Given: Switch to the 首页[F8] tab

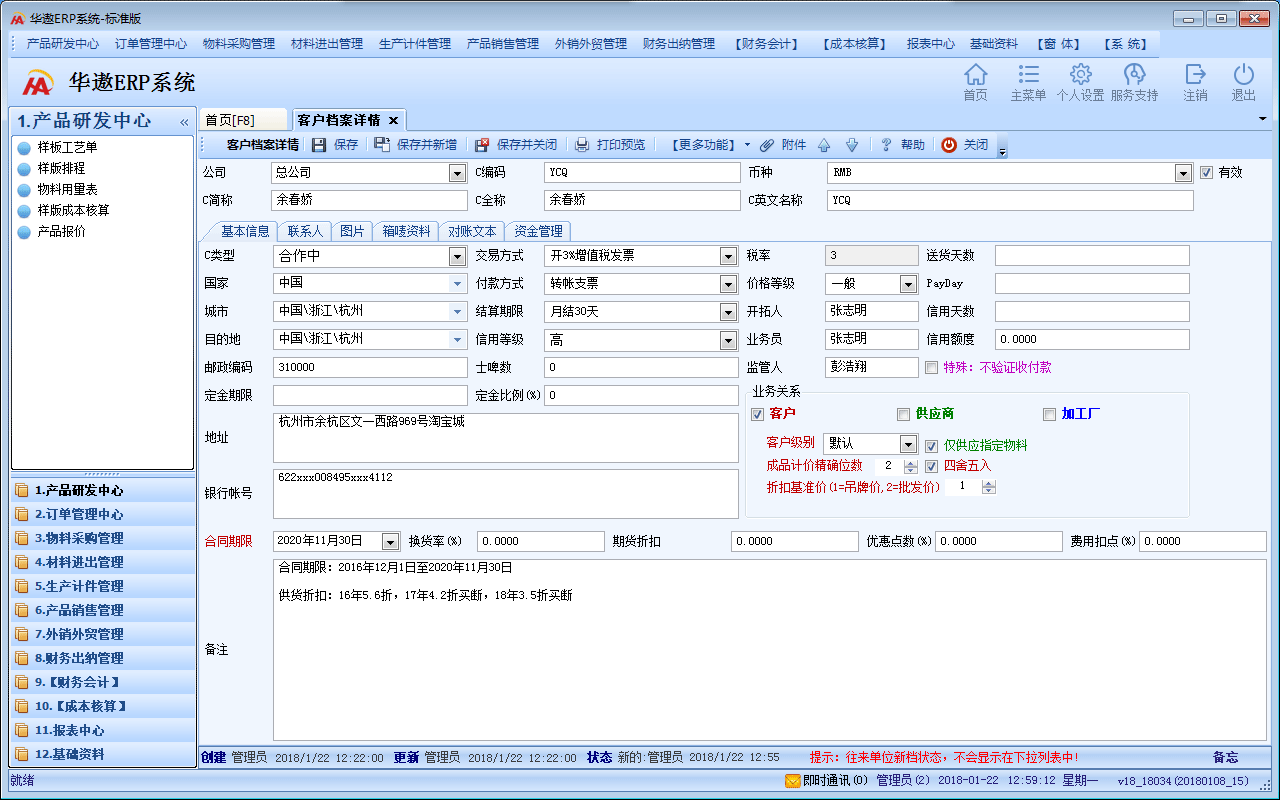Looking at the screenshot, I should pos(243,120).
